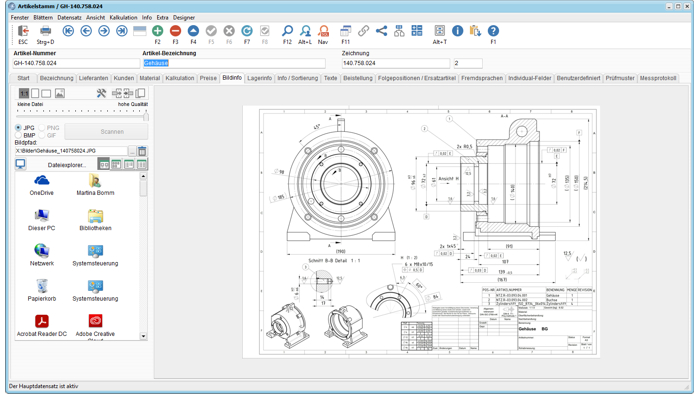Image resolution: width=700 pixels, height=394 pixels.
Task: Jump to last record arrow icon
Action: click(x=122, y=31)
